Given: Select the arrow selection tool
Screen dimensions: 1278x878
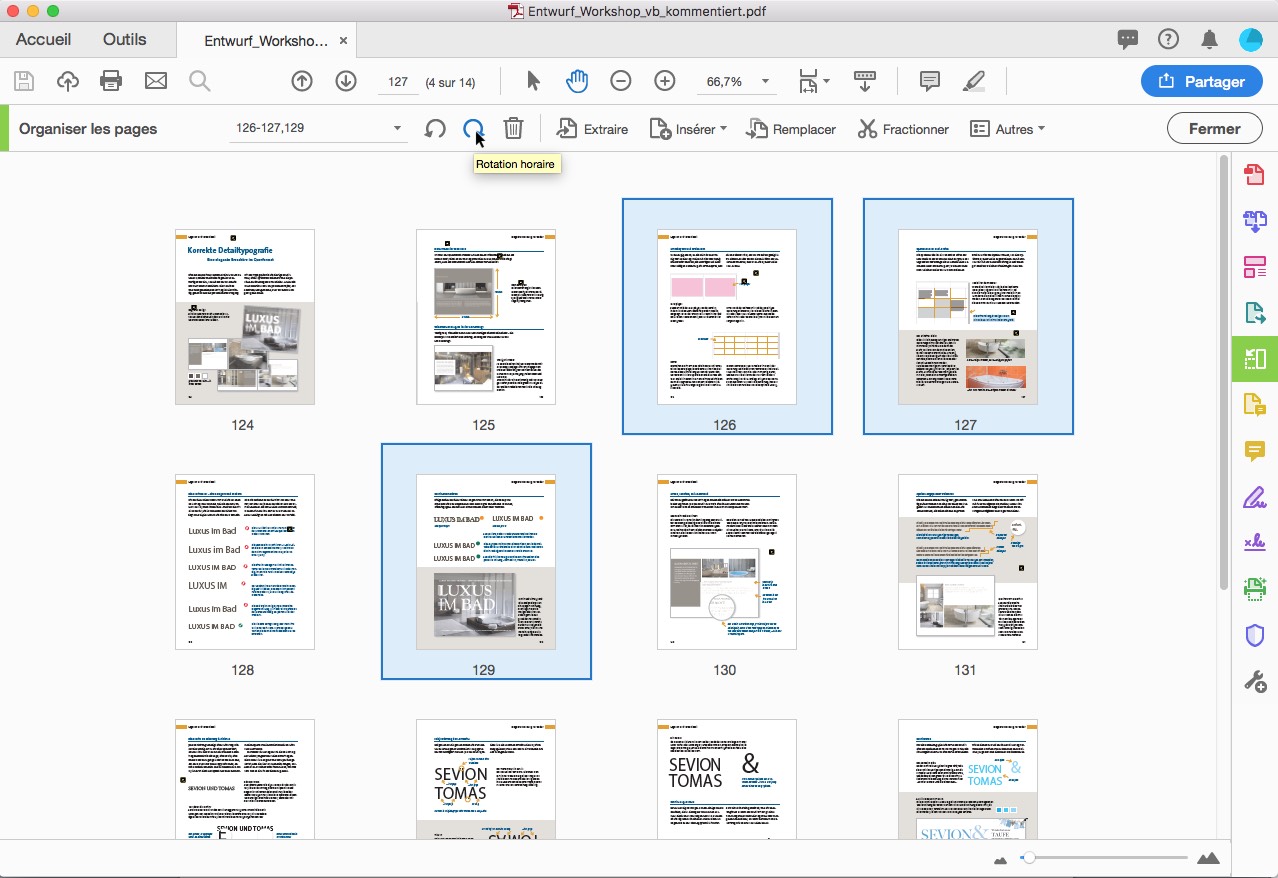Looking at the screenshot, I should pyautogui.click(x=533, y=82).
